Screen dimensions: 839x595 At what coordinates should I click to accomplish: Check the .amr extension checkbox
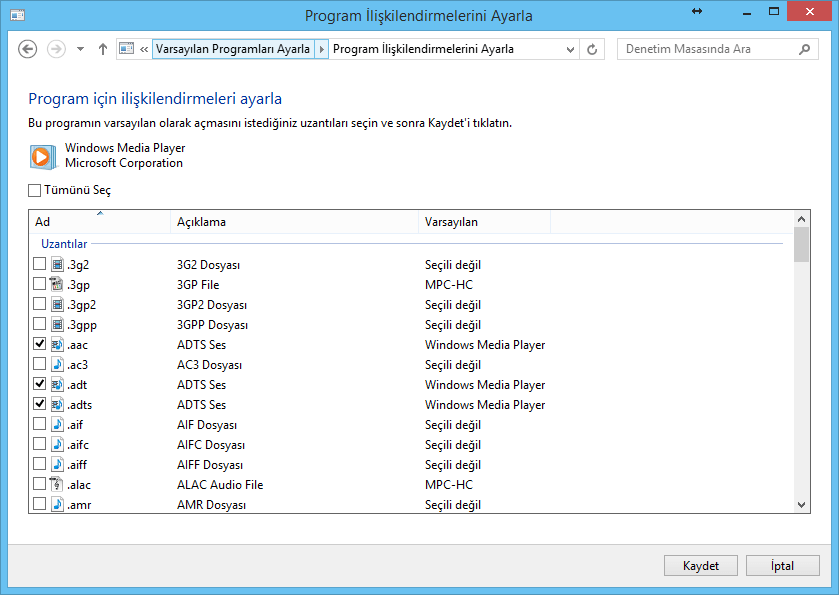point(40,504)
